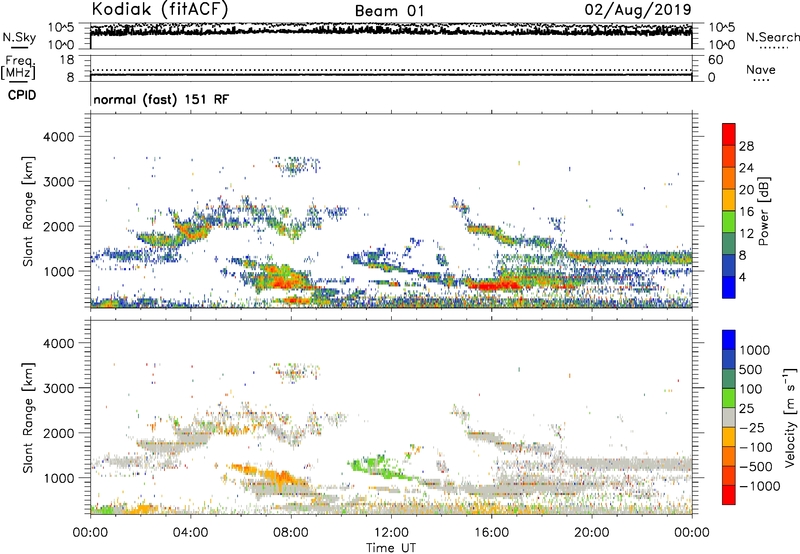Click the yellow Power segment between 16 and 20

coord(729,200)
